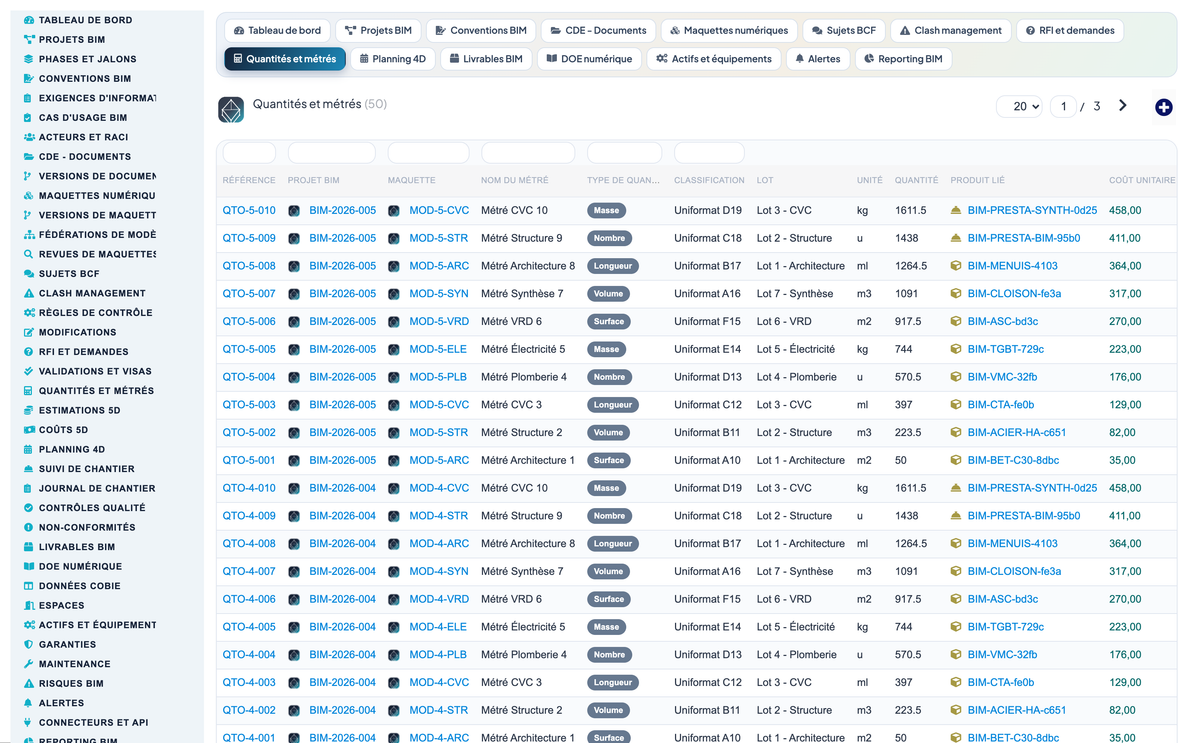Click the Masse badge in row QTO-5-005
Image resolution: width=1200 pixels, height=743 pixels.
click(607, 350)
